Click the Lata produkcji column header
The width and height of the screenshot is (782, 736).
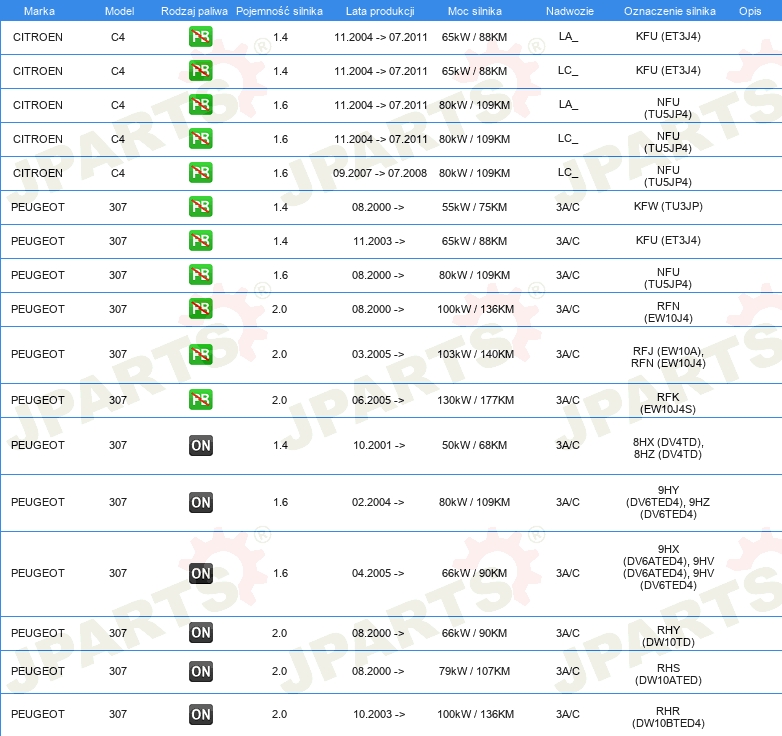380,11
